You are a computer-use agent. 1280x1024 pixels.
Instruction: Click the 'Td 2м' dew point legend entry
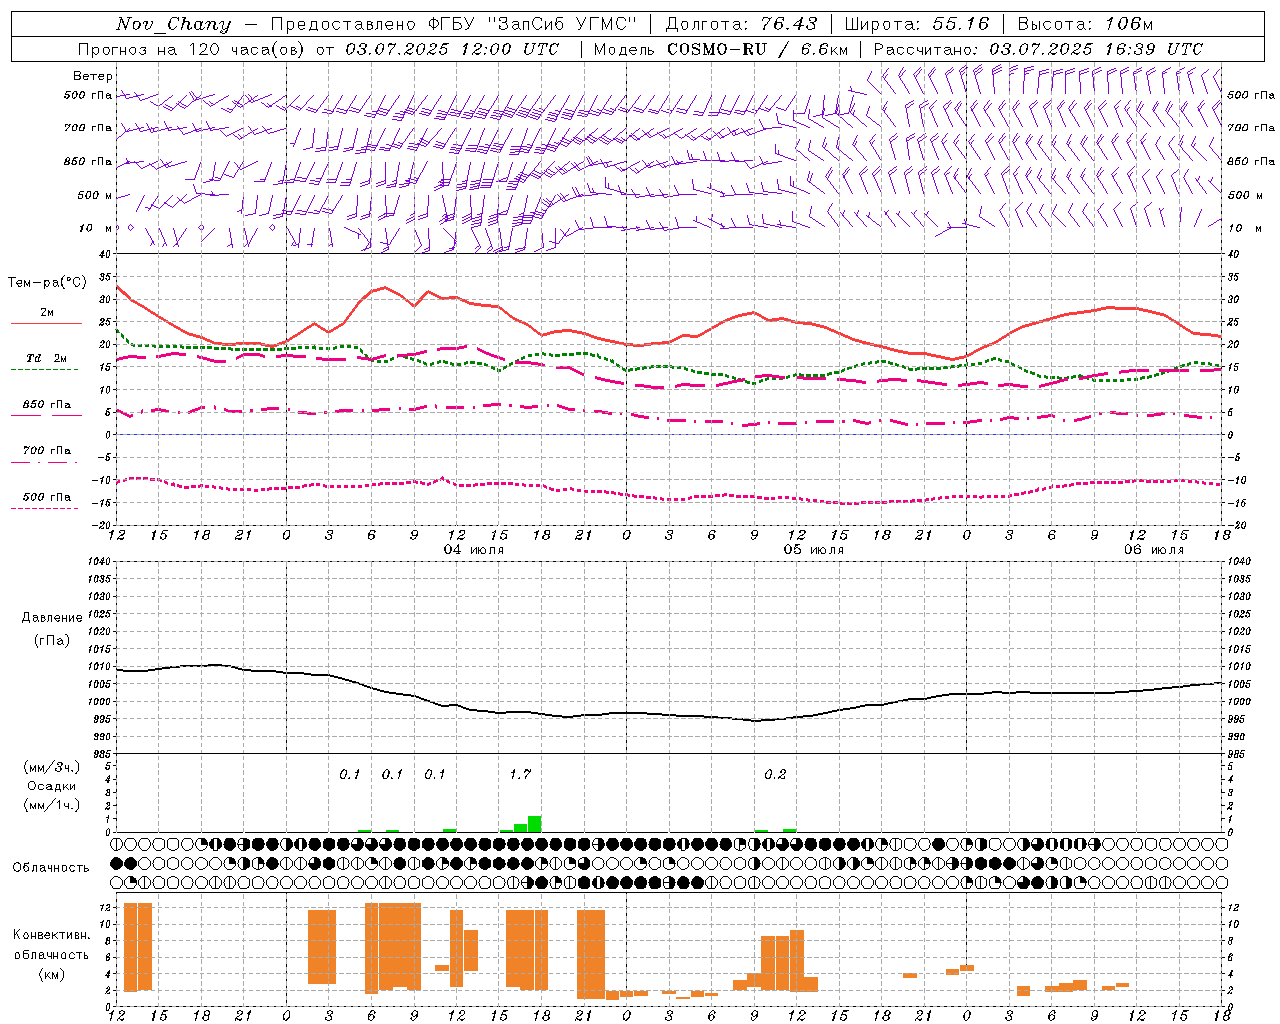(x=46, y=358)
